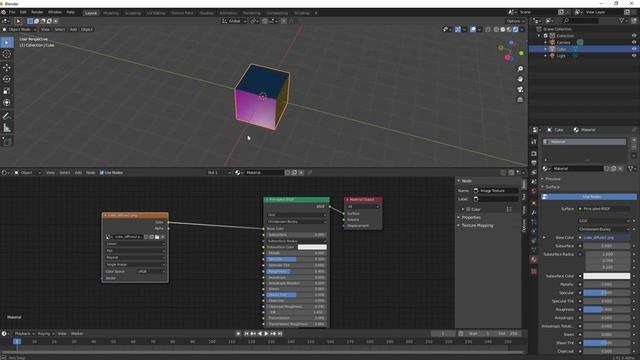Select the Rotate tool
640x360 pixels.
(7, 79)
